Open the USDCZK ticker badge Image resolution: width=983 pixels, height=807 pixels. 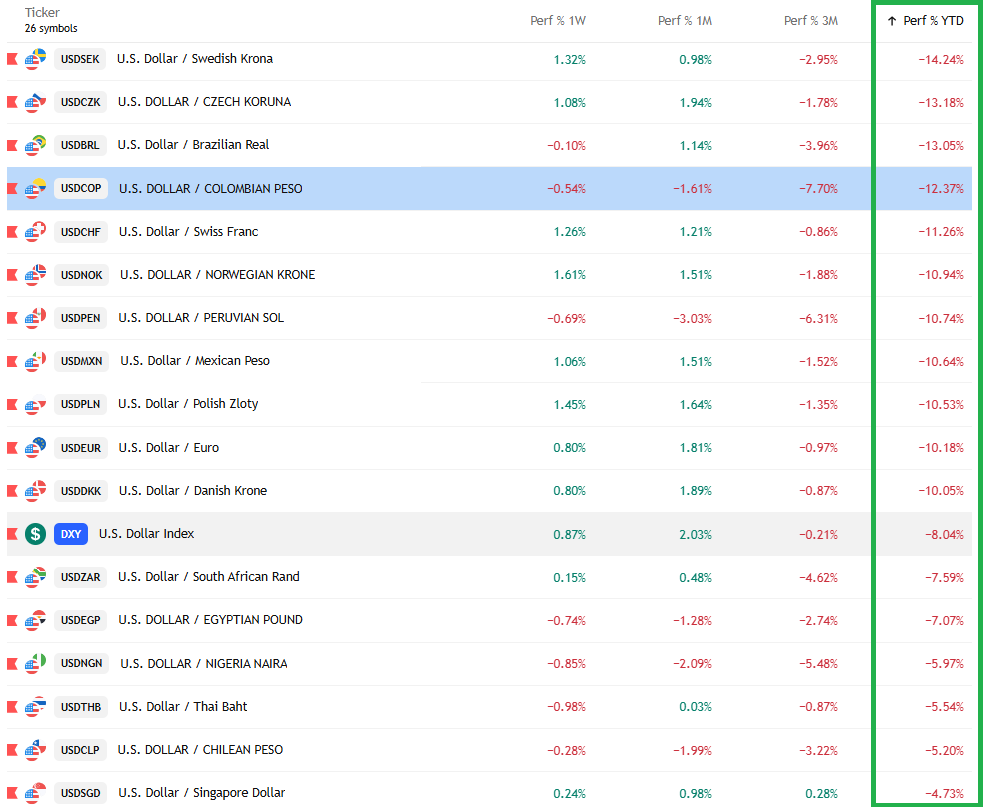80,102
